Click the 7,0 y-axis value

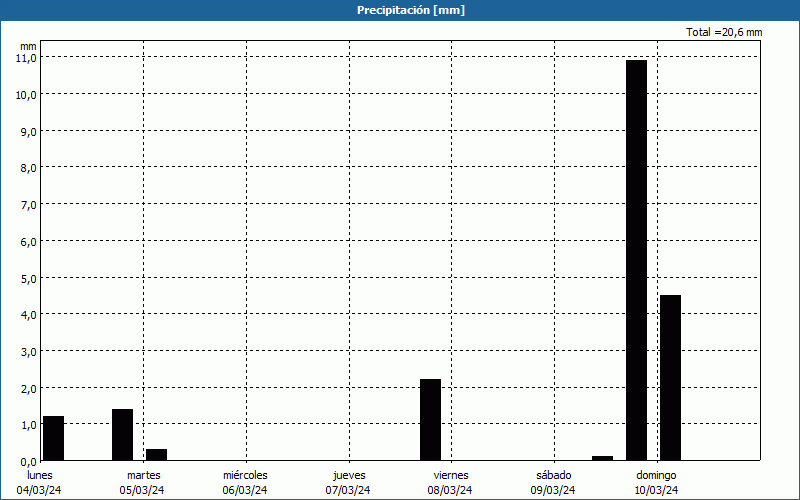pos(29,205)
